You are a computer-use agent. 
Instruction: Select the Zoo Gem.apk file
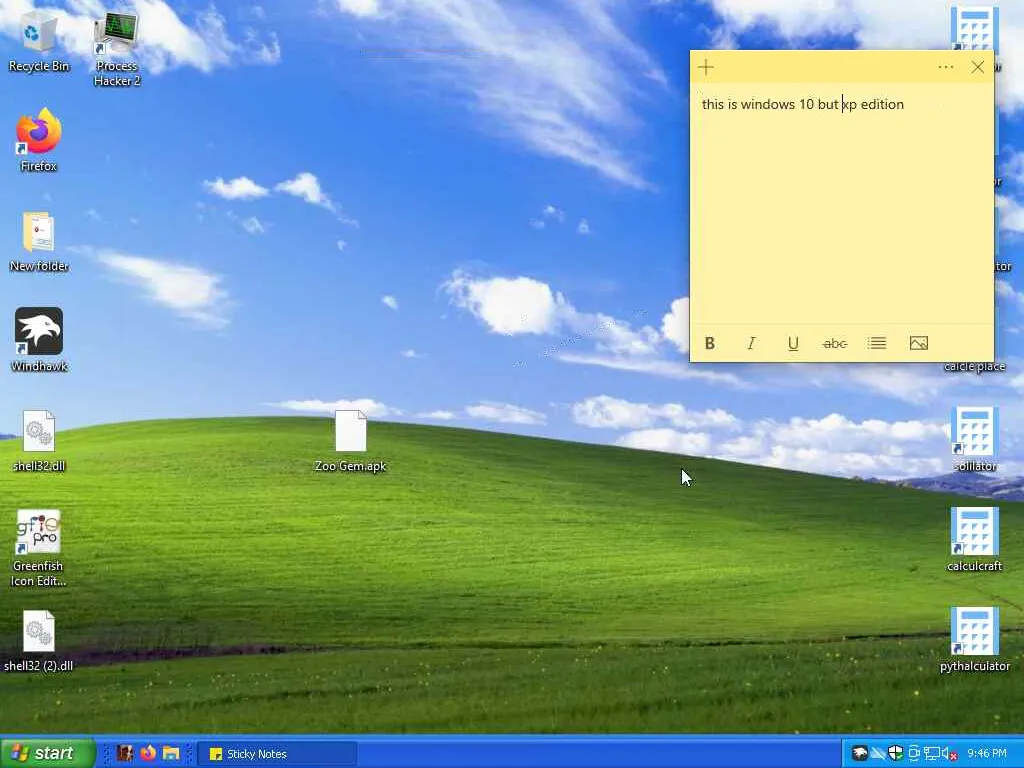point(351,441)
